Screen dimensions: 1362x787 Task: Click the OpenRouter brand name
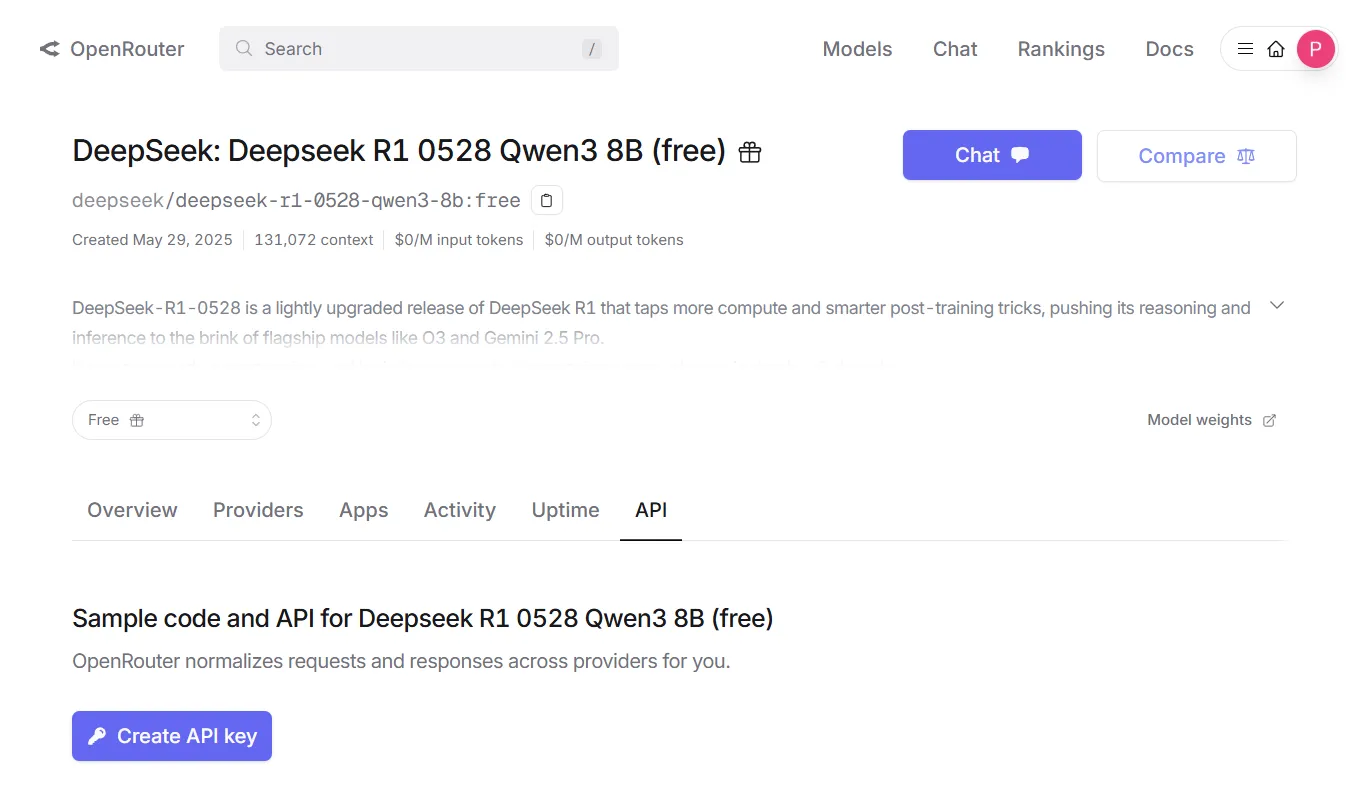tap(127, 49)
